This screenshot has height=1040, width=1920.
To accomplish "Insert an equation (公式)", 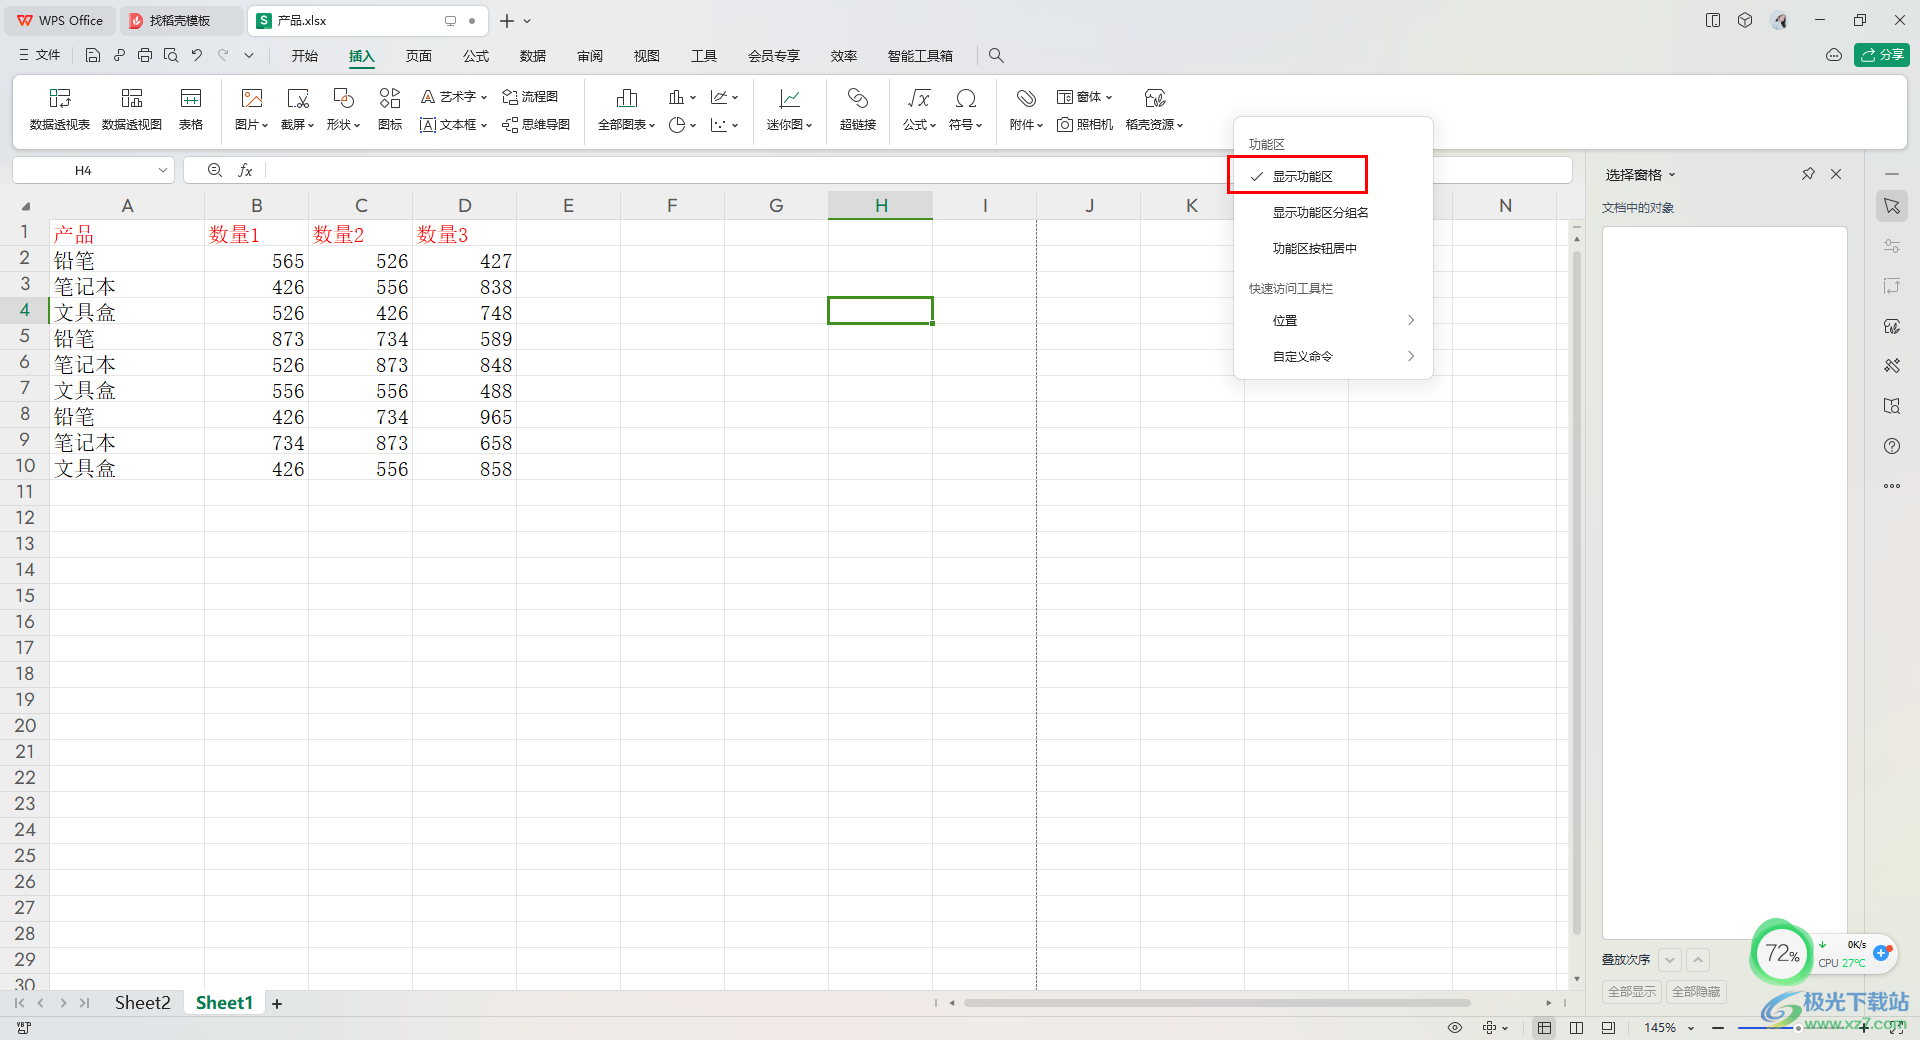I will 919,109.
